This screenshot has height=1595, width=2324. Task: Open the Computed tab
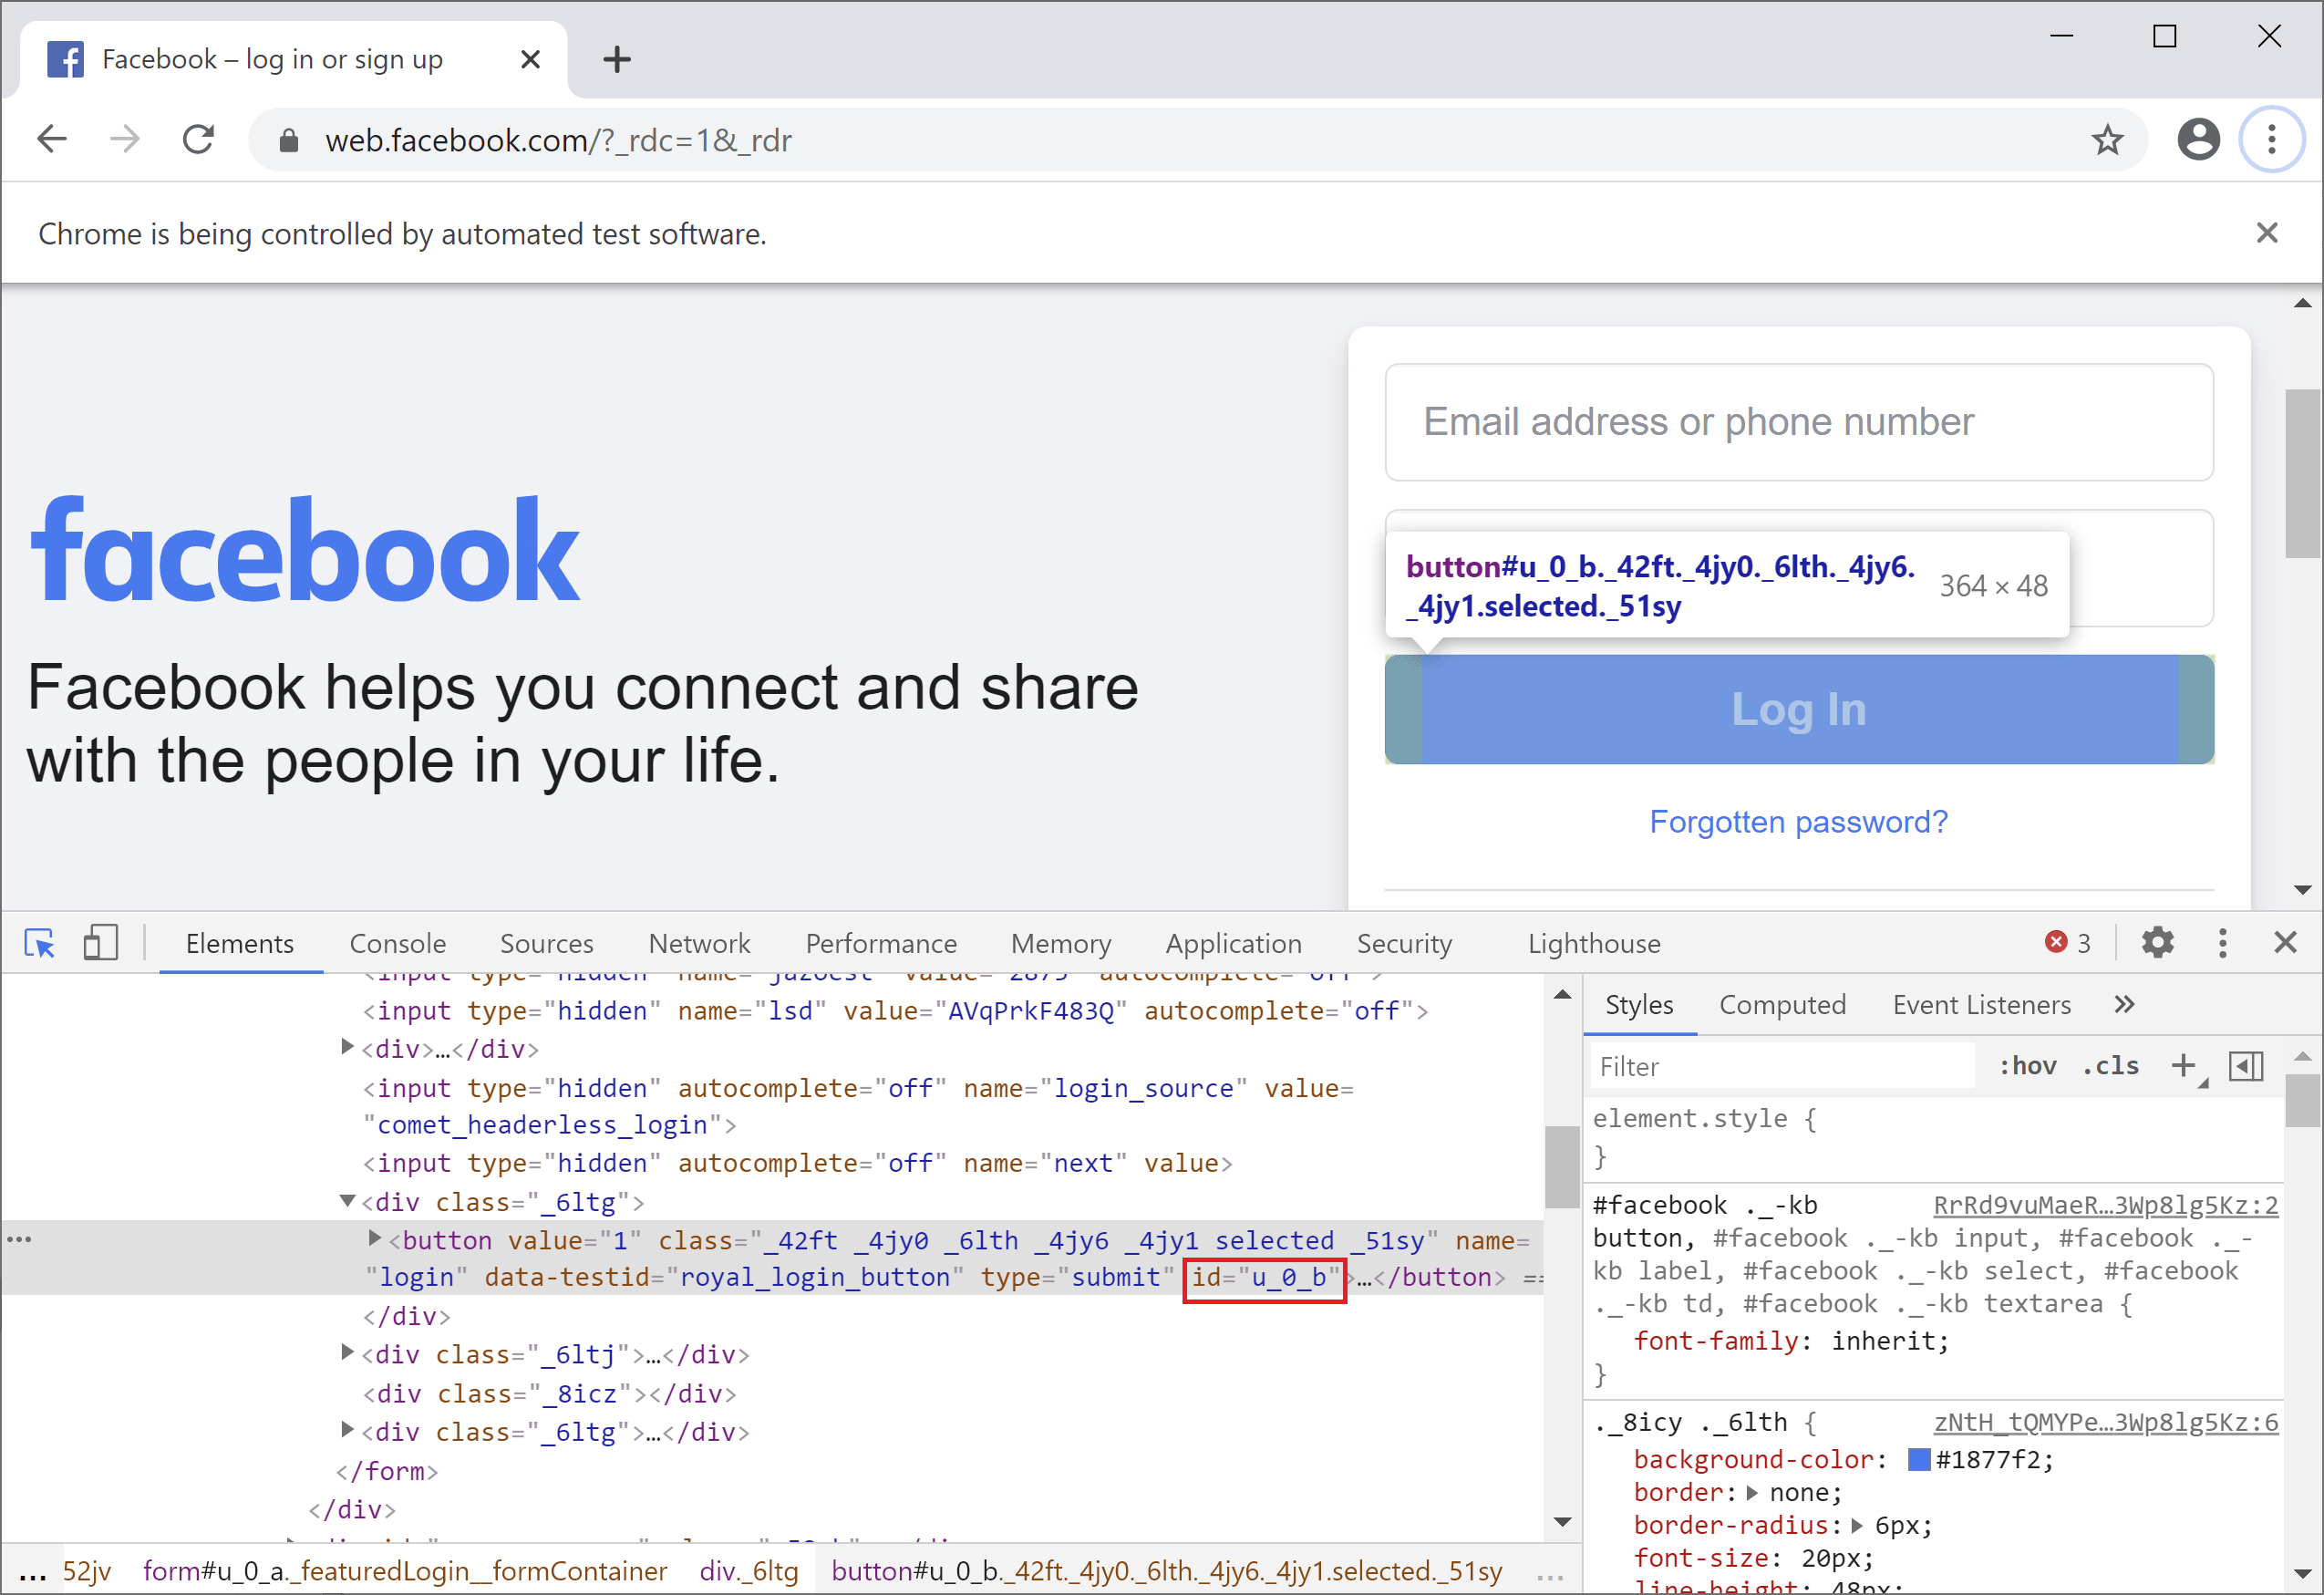1782,1005
